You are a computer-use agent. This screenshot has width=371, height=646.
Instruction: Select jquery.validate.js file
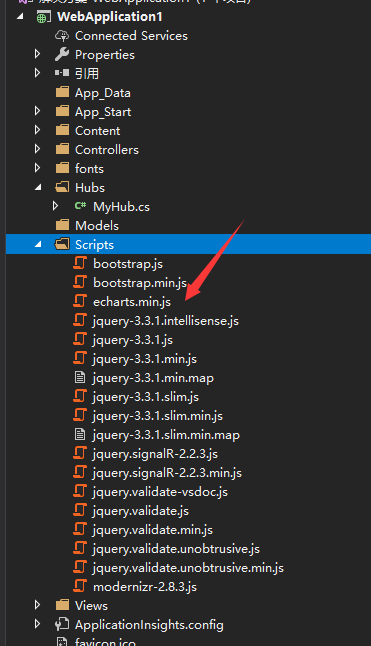pyautogui.click(x=140, y=510)
